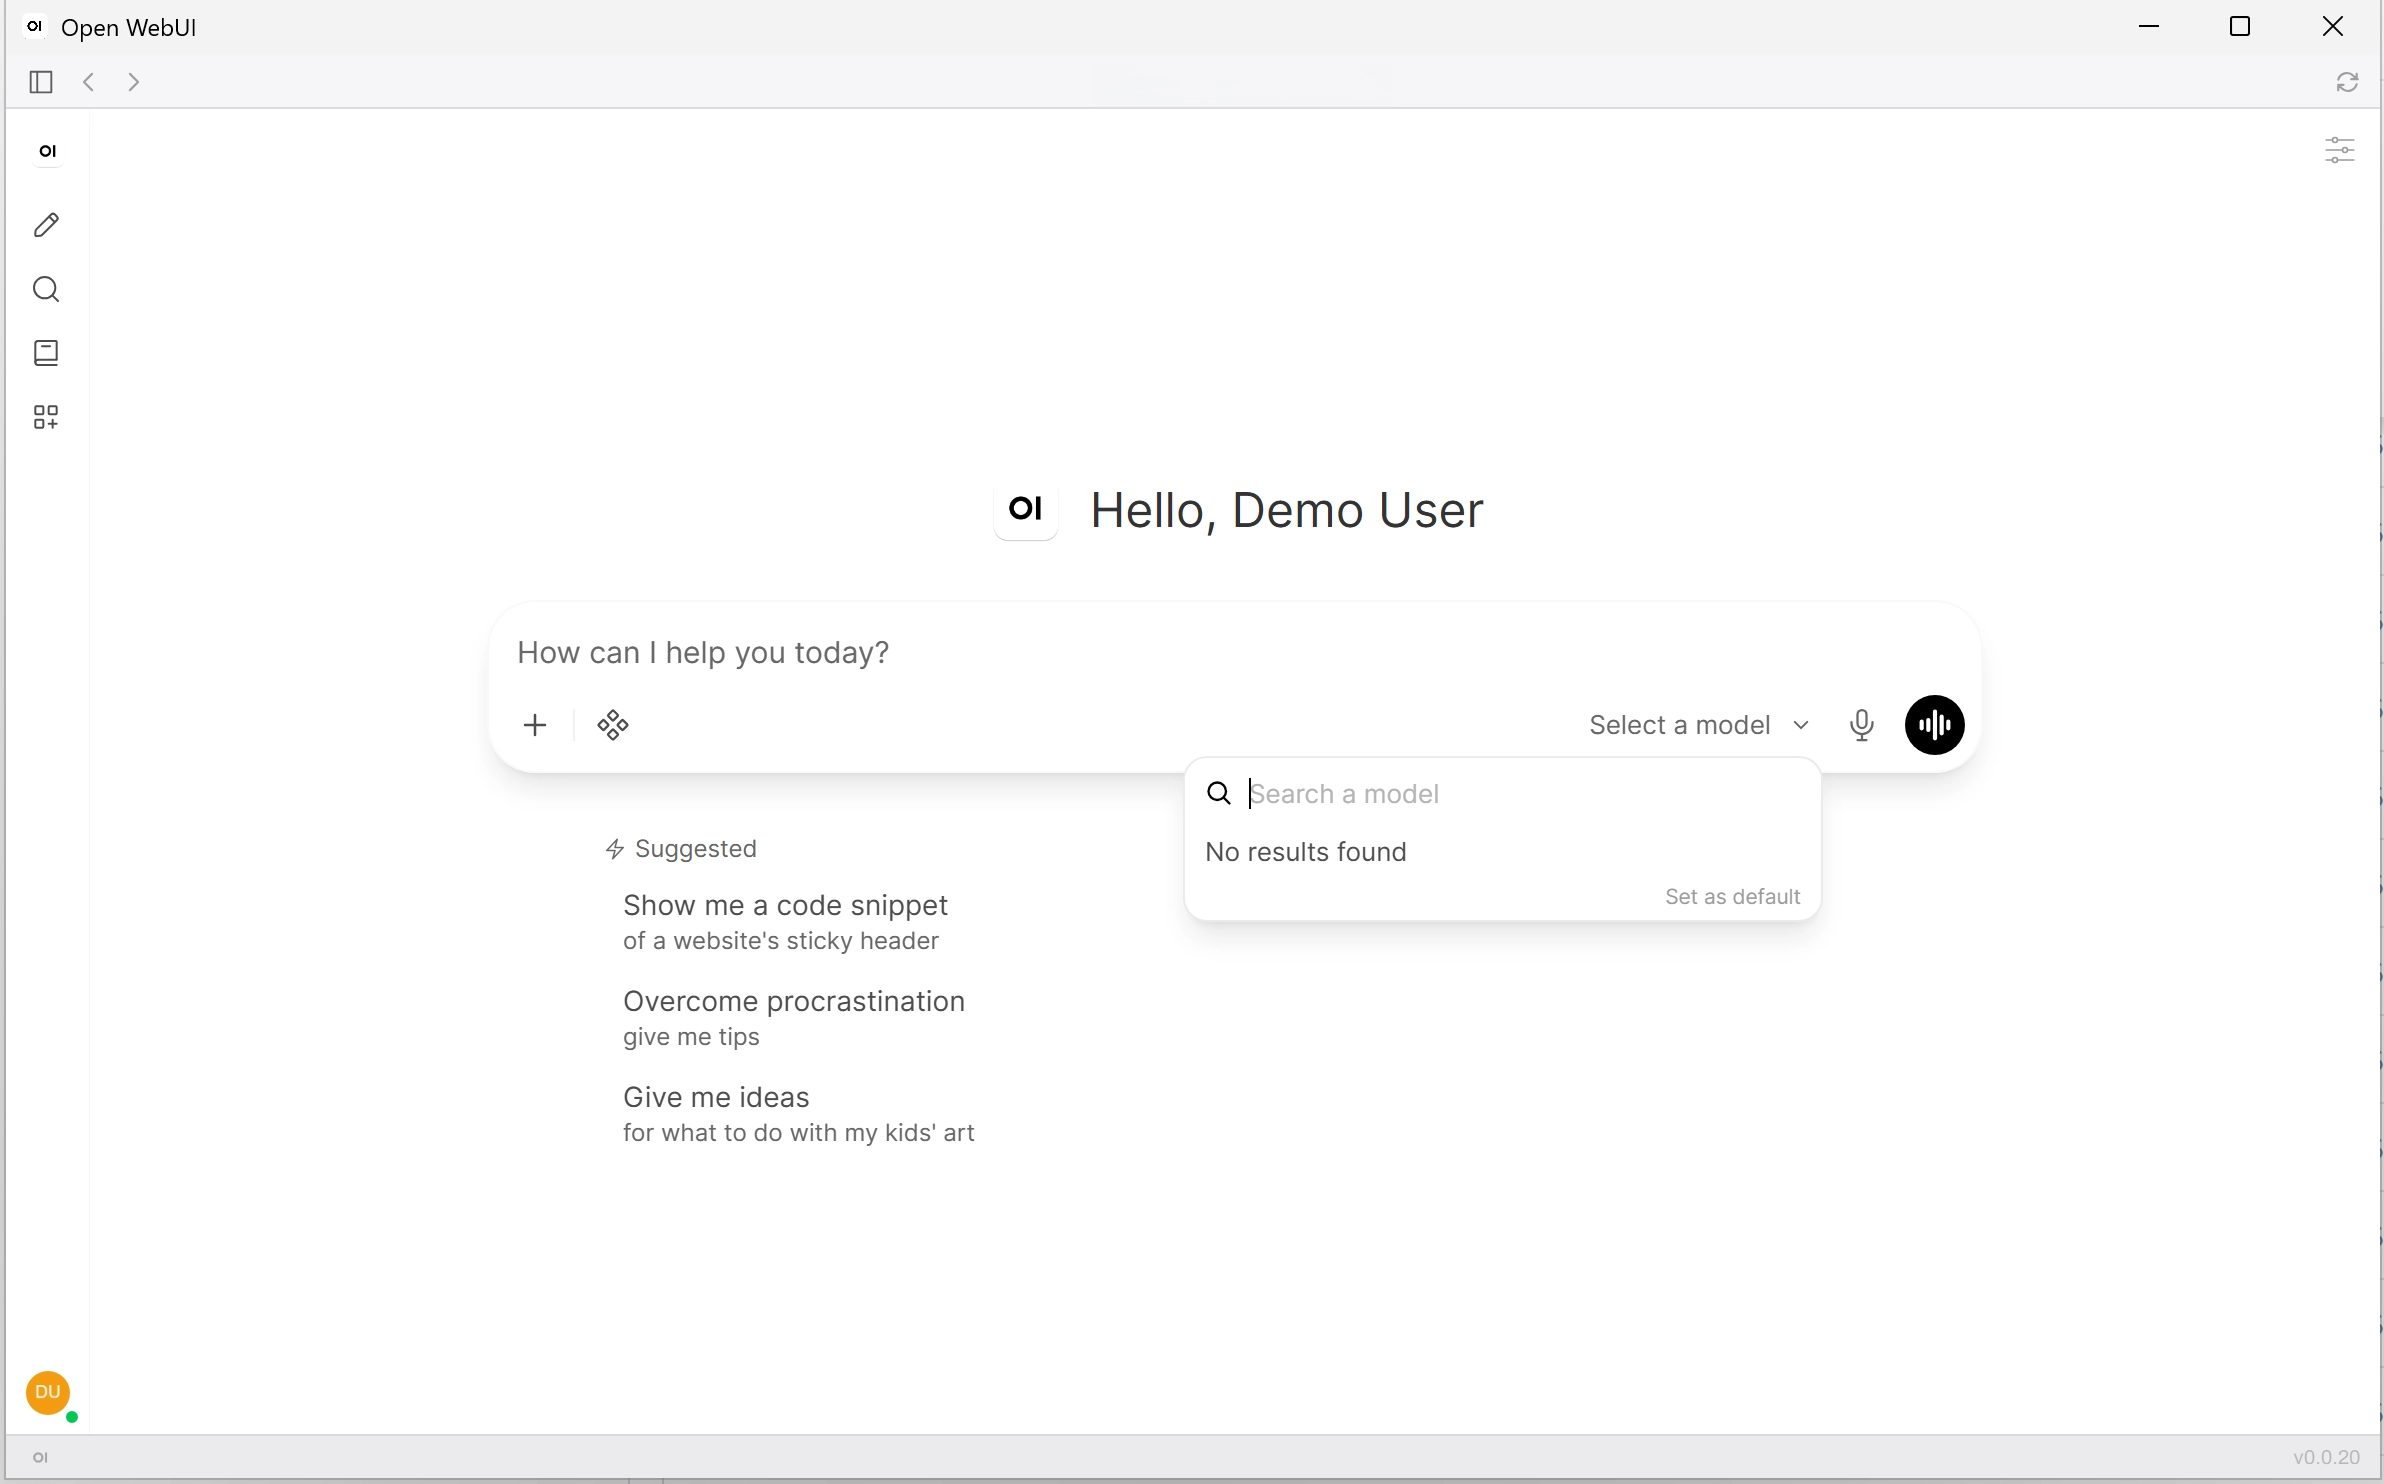The image size is (2384, 1484).
Task: Start a new chat with the pencil icon
Action: point(47,225)
